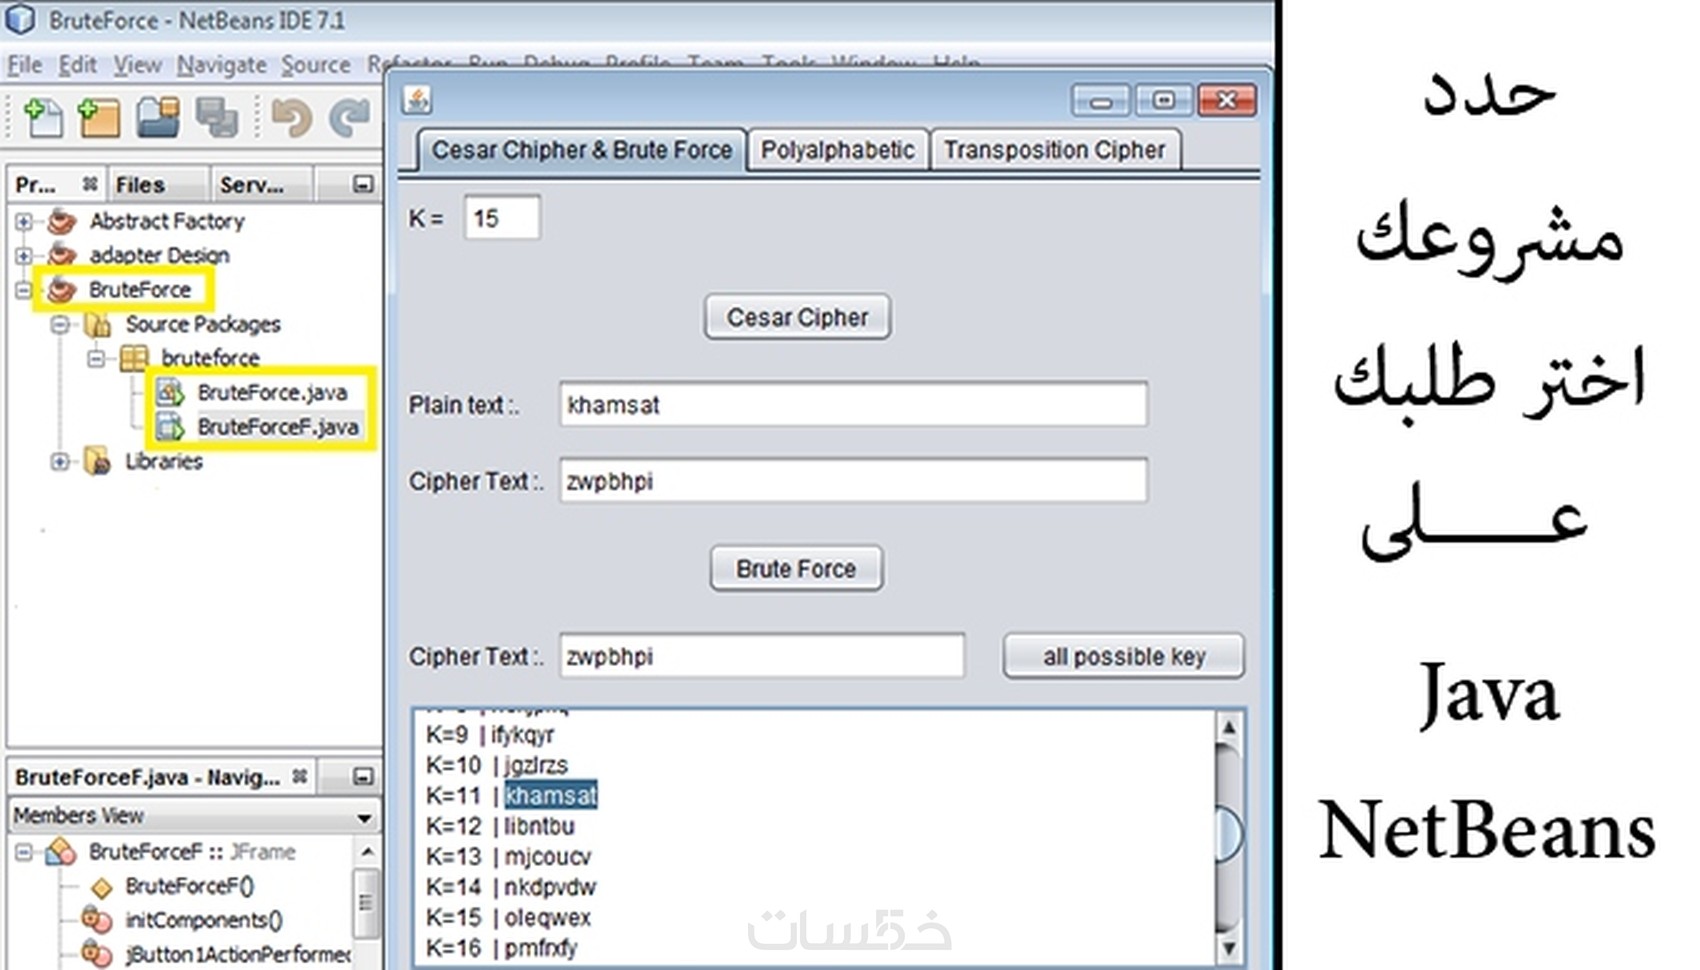Click the BruteForceF.java form file icon
Viewport: 1700px width, 970px height.
(x=170, y=427)
